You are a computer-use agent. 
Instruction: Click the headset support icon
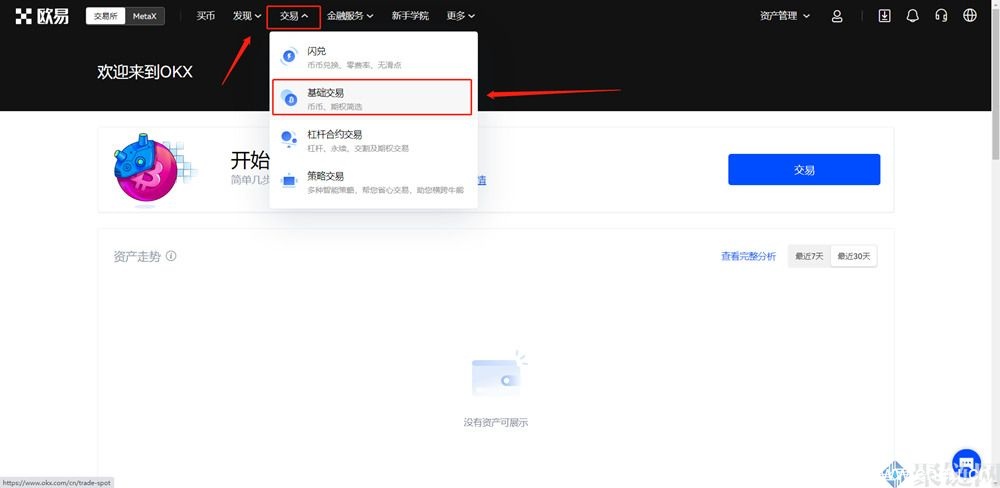tap(941, 16)
